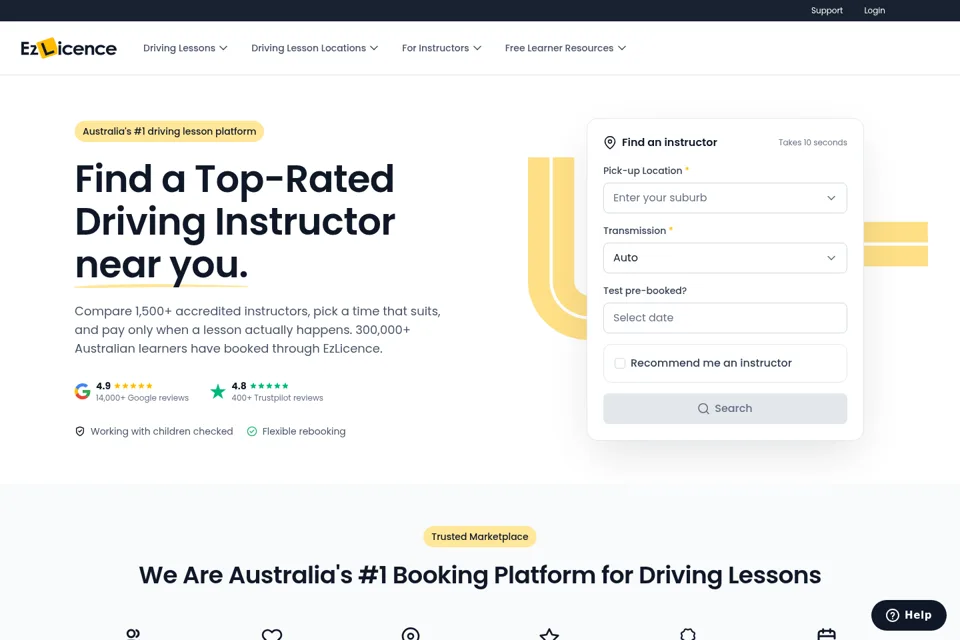Click the green check icon beside Flexible rebooking

pyautogui.click(x=252, y=431)
